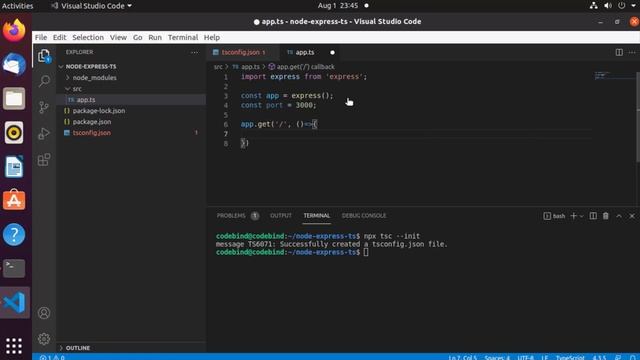
Task: Close the terminal panel
Action: (x=632, y=216)
